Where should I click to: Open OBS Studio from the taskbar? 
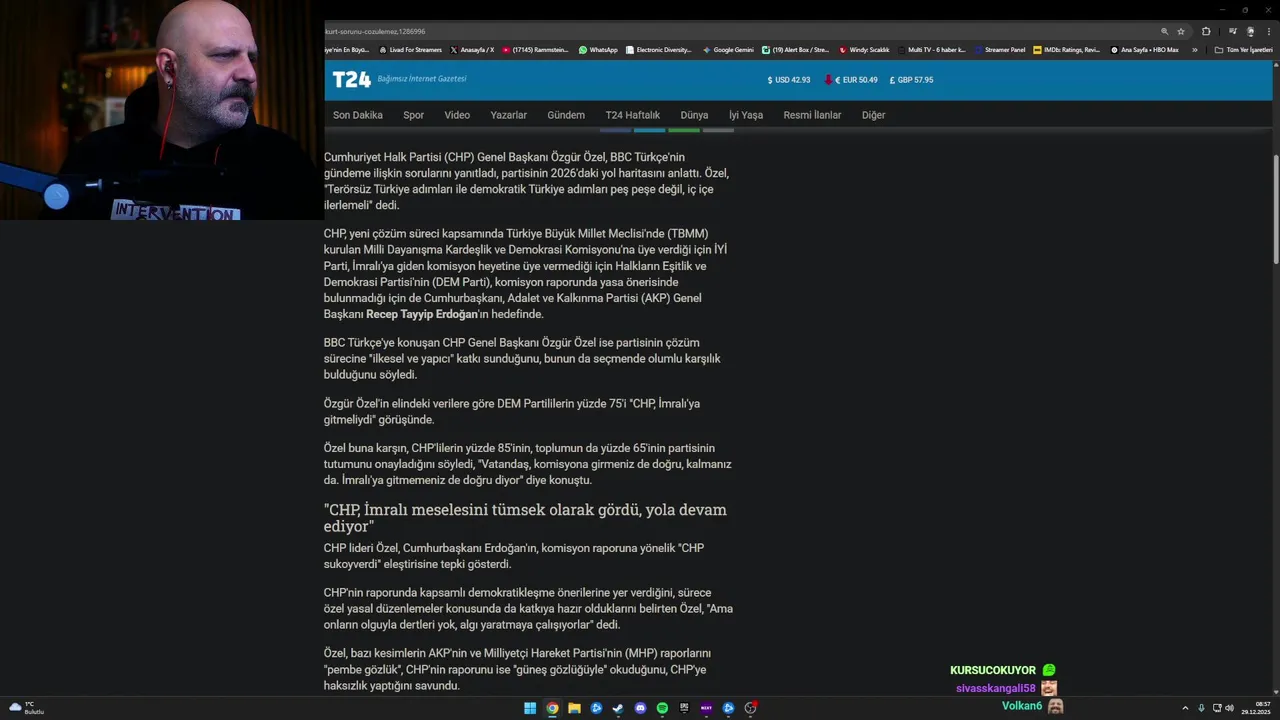pyautogui.click(x=750, y=708)
